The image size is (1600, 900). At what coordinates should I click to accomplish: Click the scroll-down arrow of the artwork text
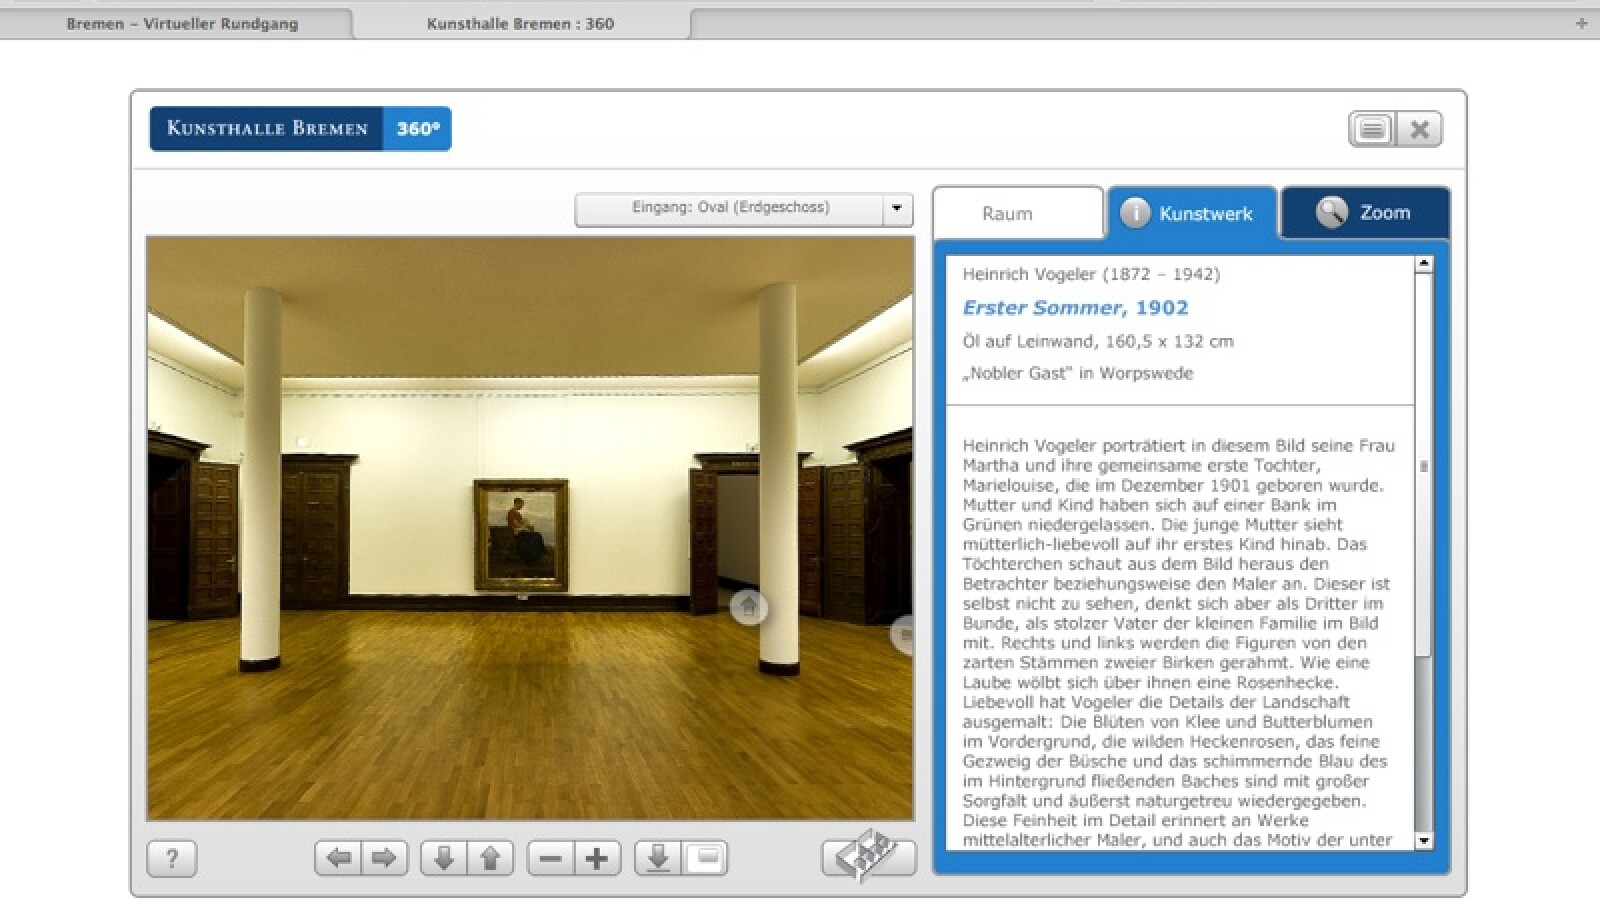point(1423,841)
